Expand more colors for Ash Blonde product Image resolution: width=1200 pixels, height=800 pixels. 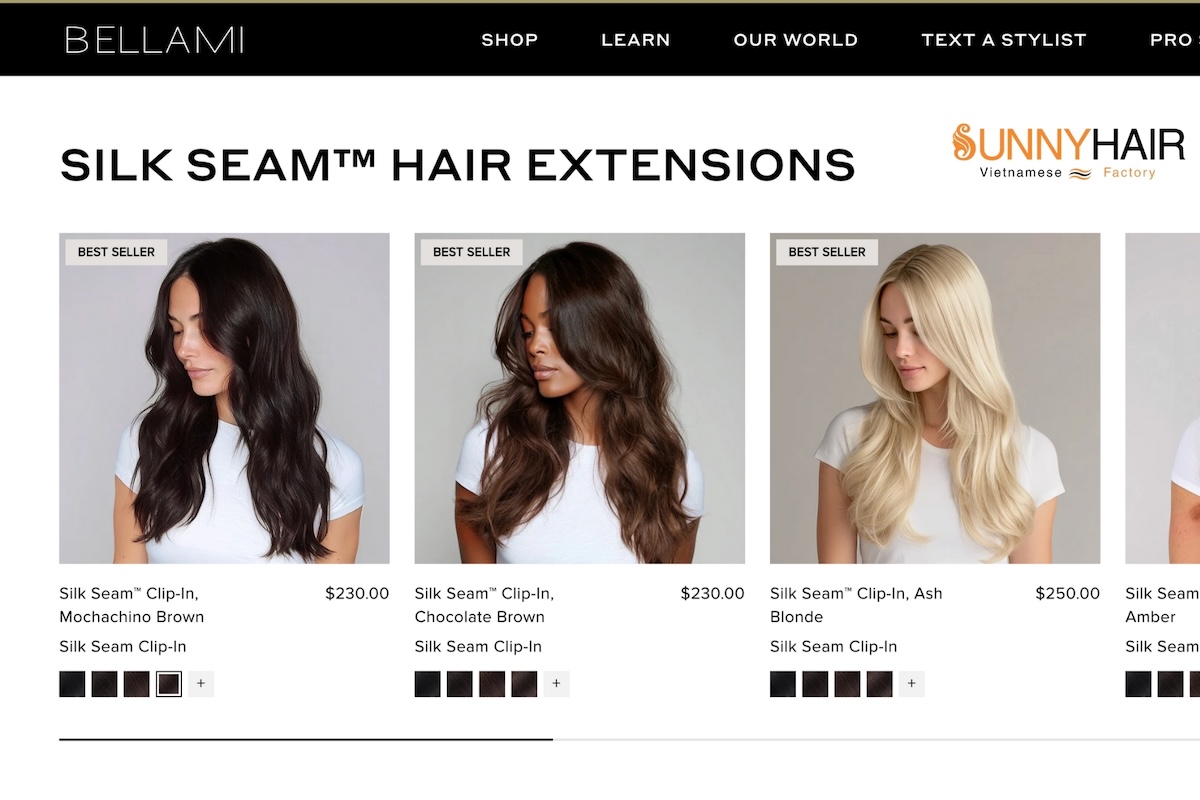pyautogui.click(x=912, y=684)
